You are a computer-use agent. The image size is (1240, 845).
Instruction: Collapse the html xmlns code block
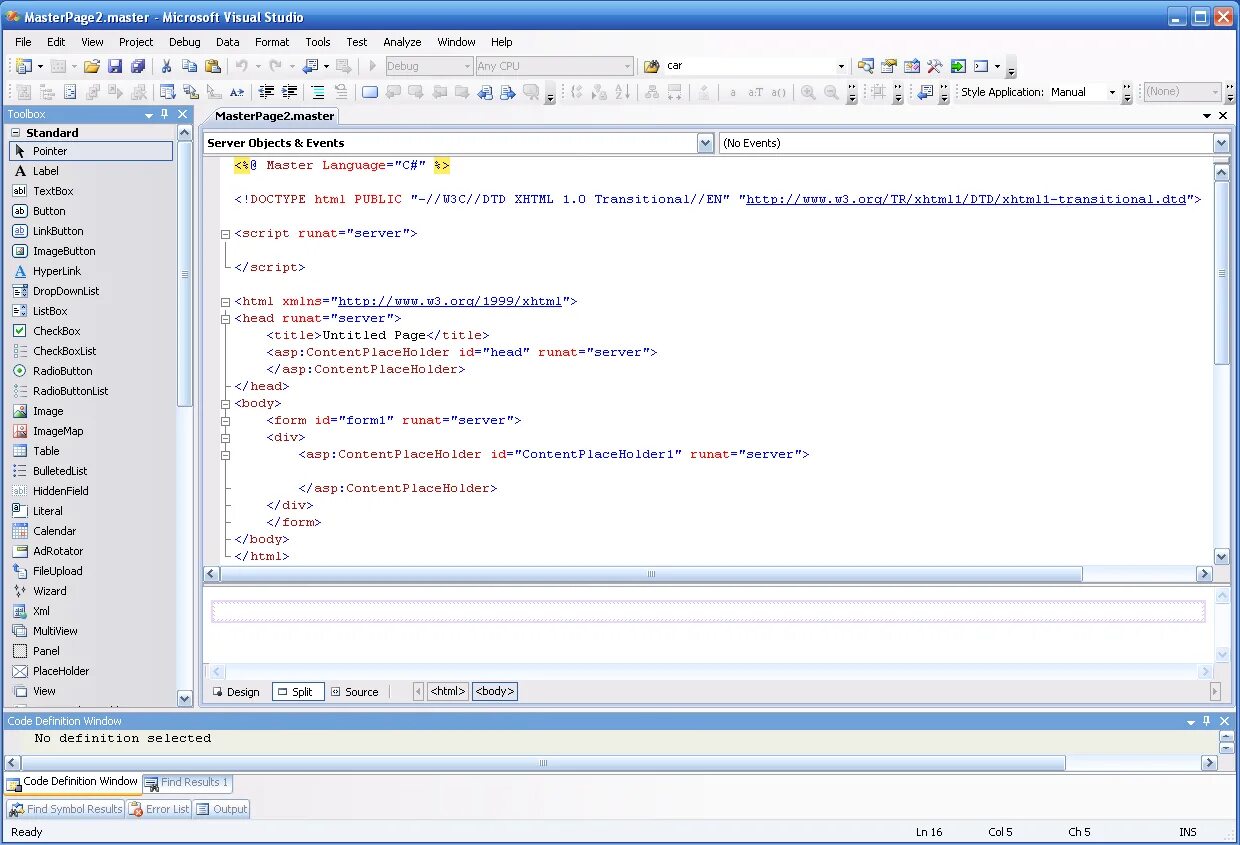point(225,301)
